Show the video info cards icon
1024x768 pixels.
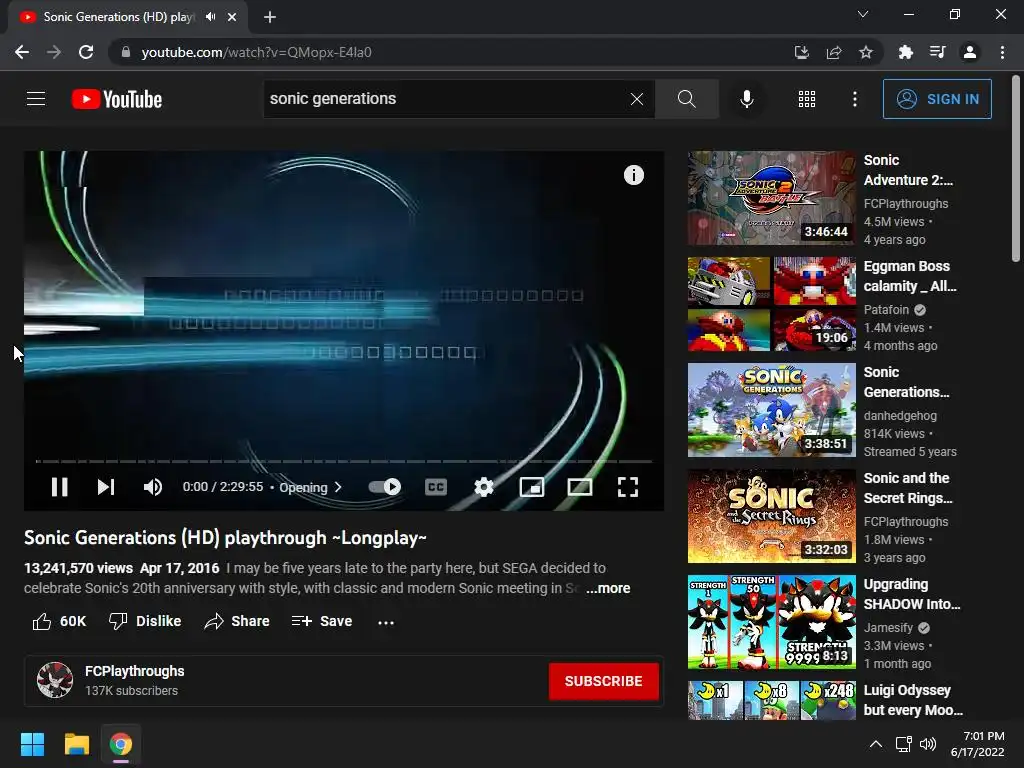click(x=633, y=175)
